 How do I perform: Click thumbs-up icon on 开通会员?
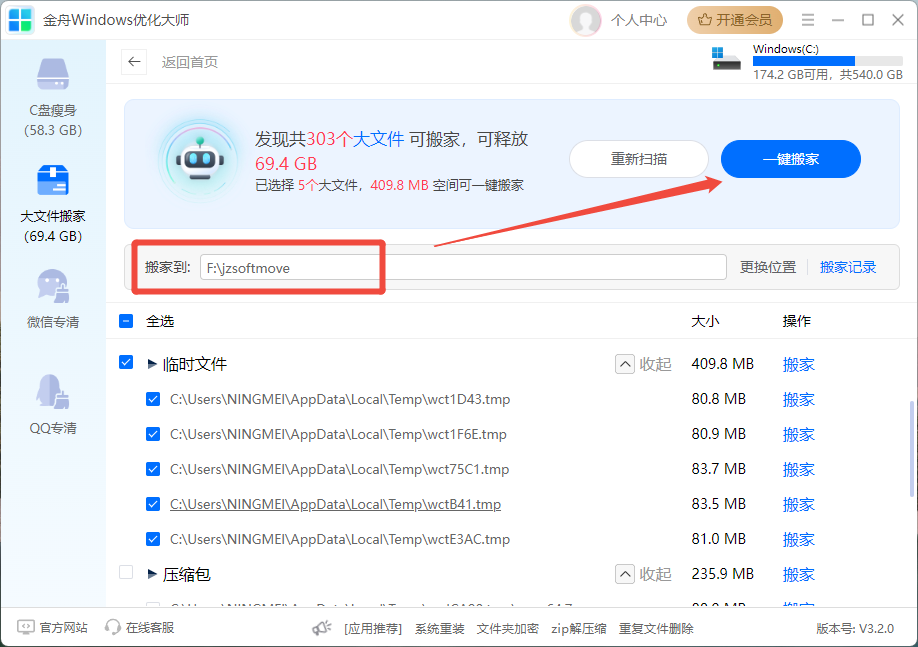tap(705, 20)
